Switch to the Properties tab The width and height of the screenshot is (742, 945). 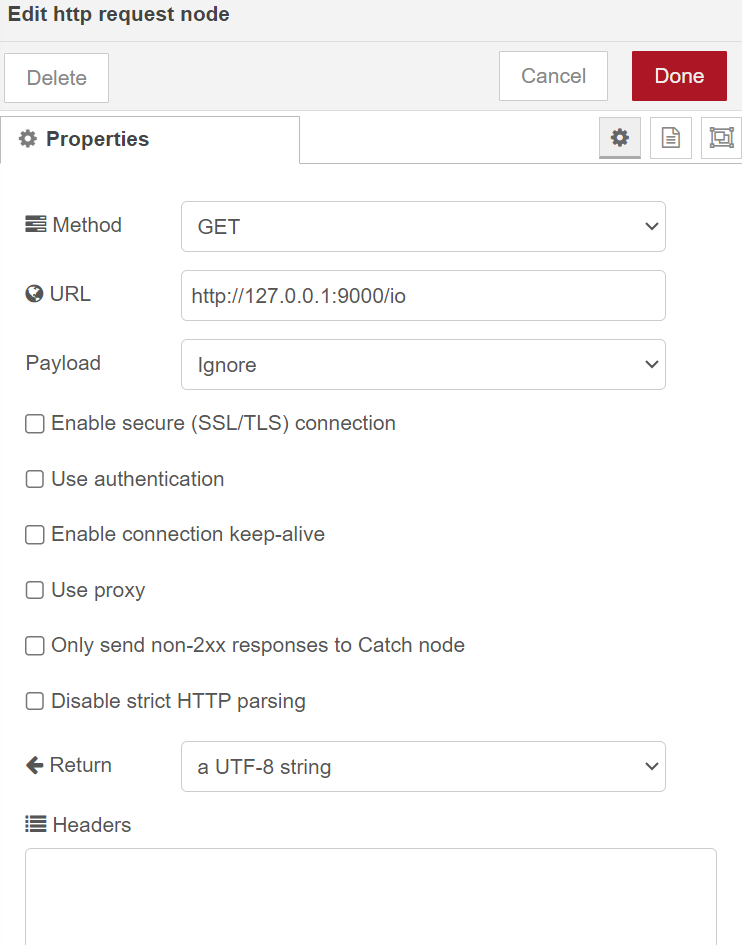pyautogui.click(x=150, y=140)
